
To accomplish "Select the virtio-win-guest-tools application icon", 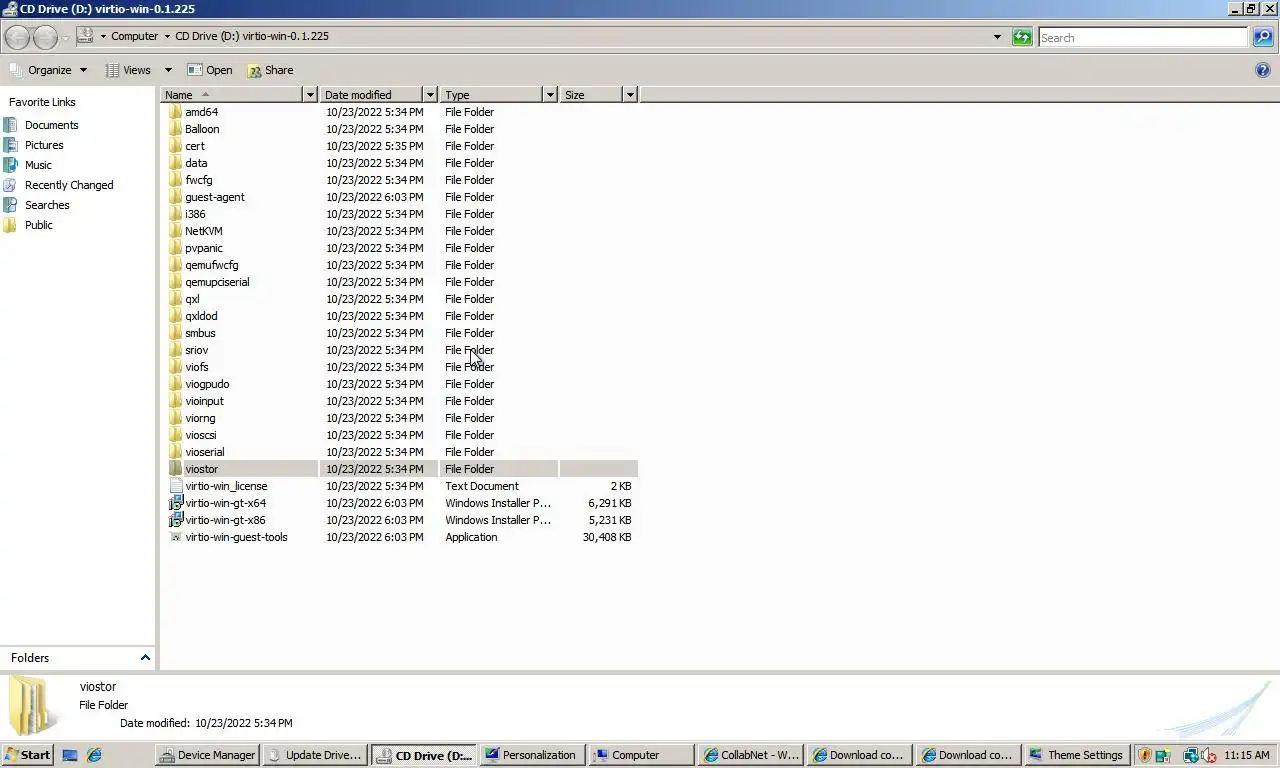I will coord(175,537).
